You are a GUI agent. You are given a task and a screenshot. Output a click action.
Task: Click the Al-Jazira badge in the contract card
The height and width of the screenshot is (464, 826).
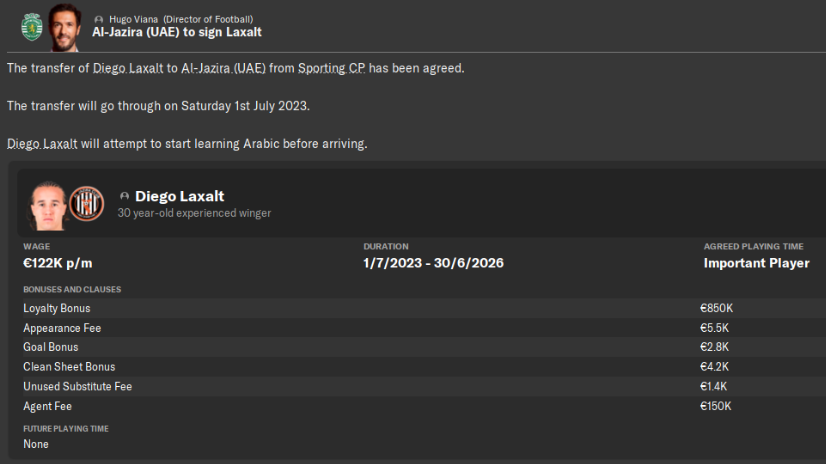[87, 202]
